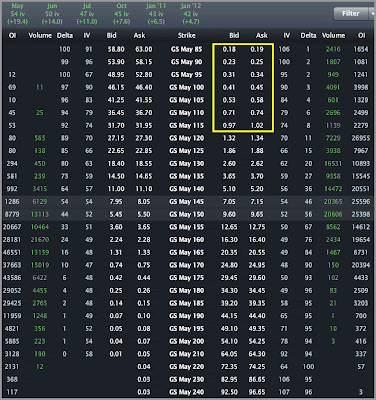The width and height of the screenshot is (376, 400).
Task: Select the GS May 210 strike
Action: point(187,354)
